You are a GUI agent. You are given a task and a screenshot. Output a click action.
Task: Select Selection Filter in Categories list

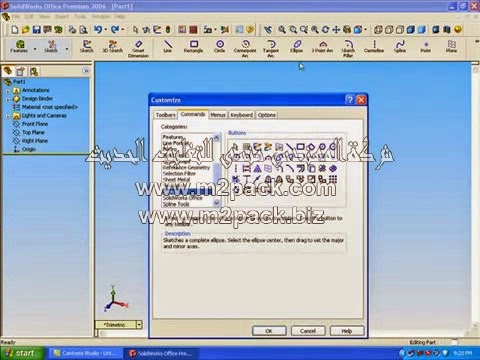click(x=179, y=174)
